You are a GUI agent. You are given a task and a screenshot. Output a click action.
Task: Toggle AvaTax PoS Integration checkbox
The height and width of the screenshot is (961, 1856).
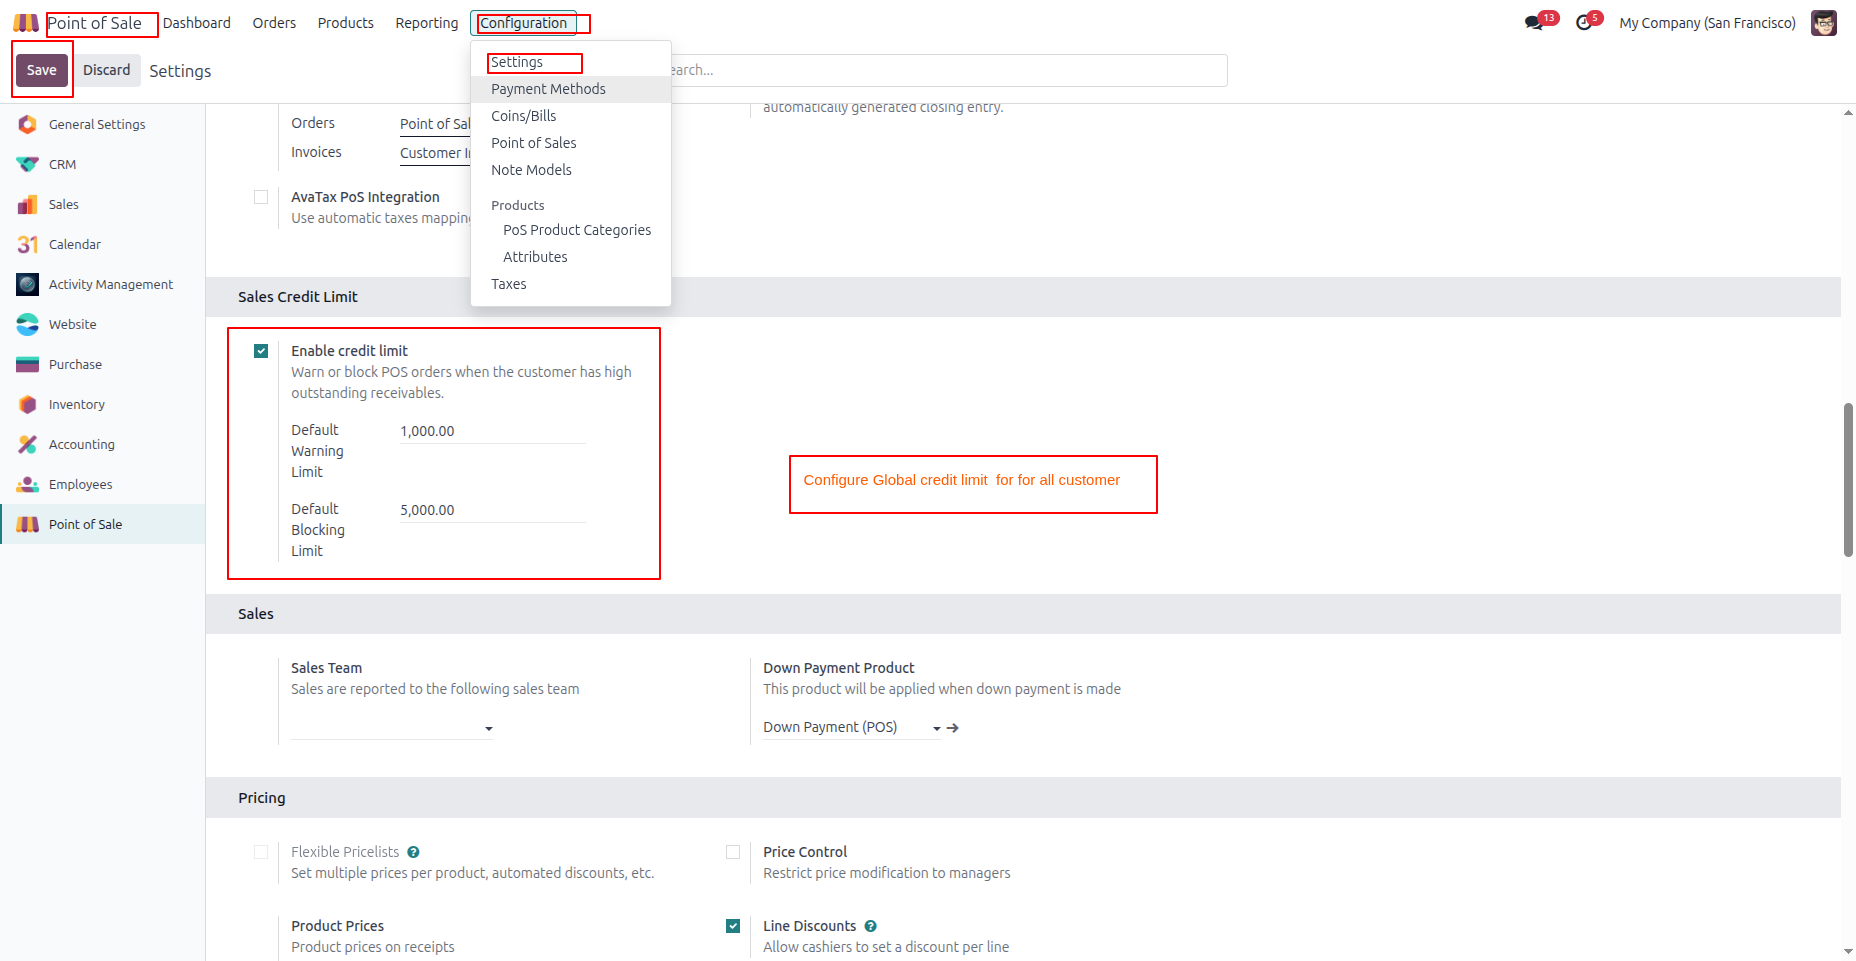(x=261, y=197)
